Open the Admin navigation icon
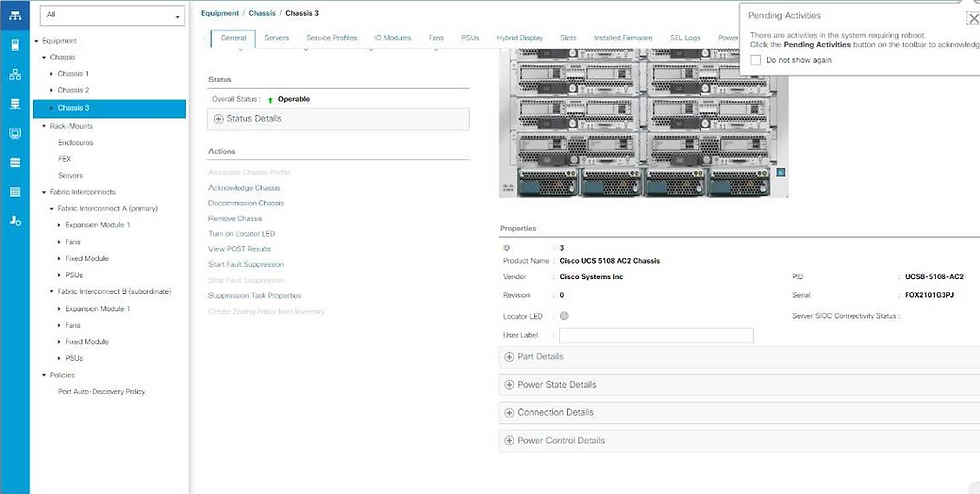This screenshot has height=494, width=980. [15, 221]
